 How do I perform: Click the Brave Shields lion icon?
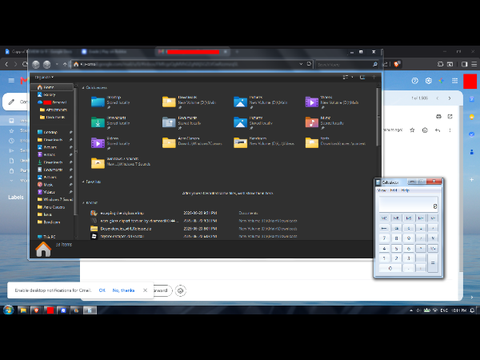pos(397,64)
